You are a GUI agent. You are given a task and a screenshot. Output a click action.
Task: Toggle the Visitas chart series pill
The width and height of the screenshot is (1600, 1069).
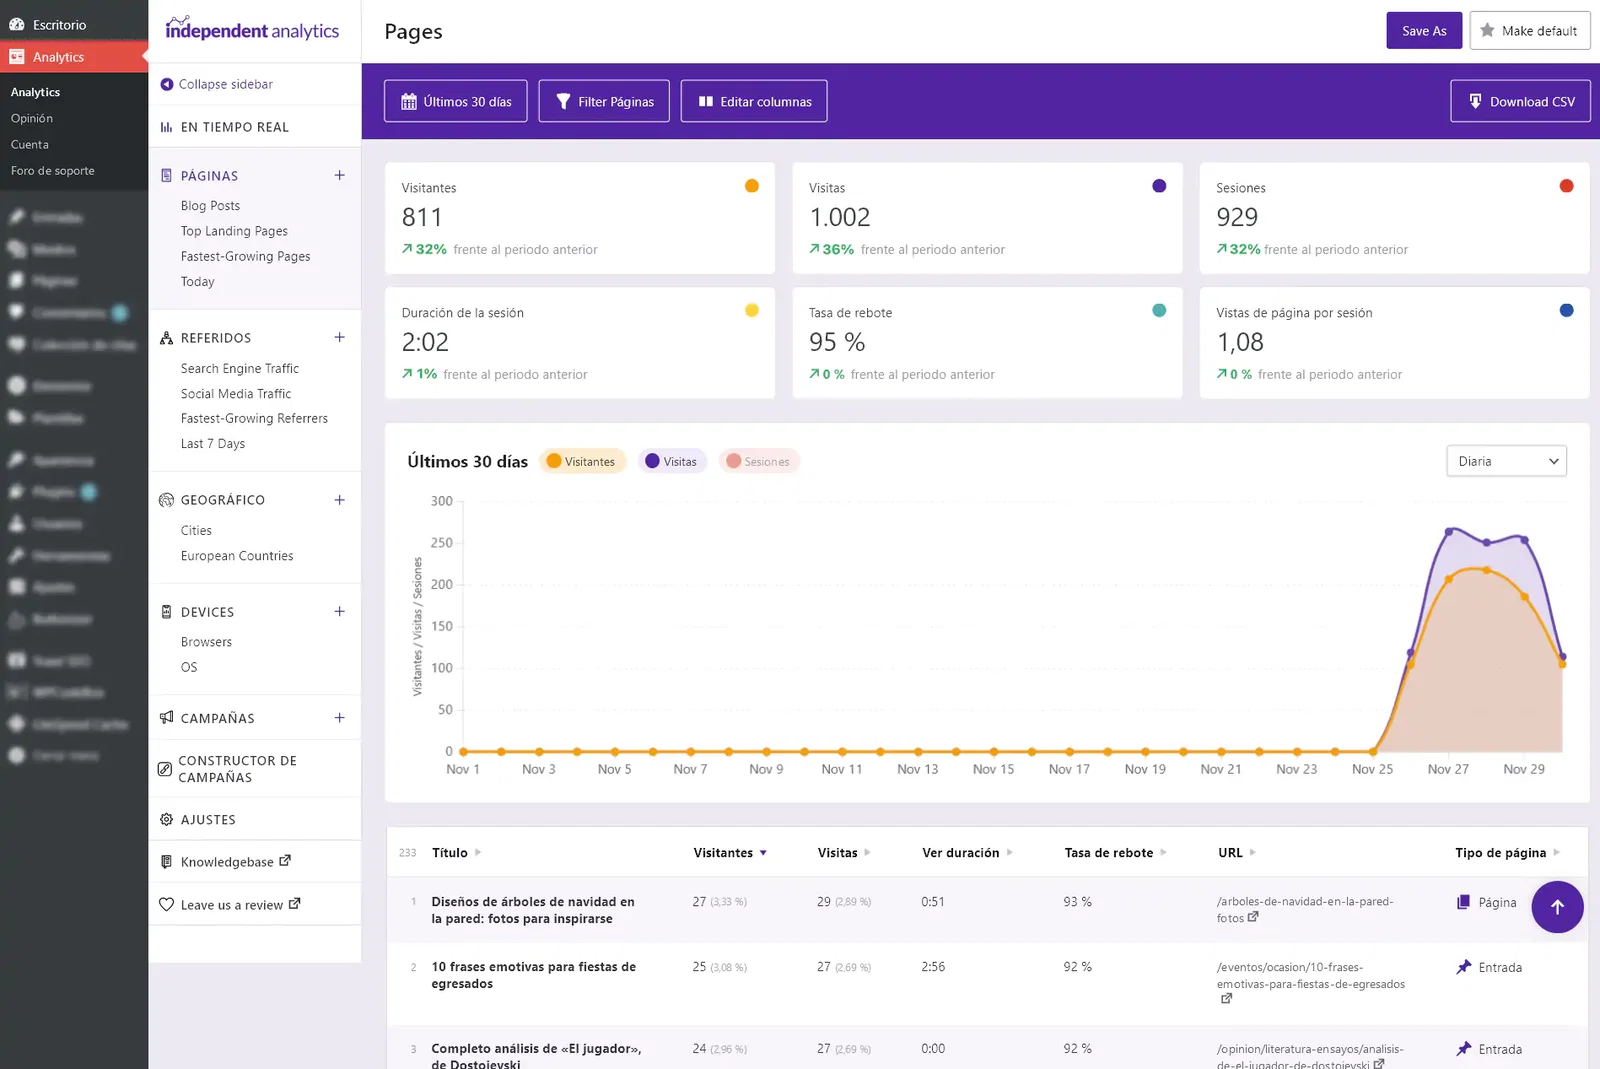672,461
